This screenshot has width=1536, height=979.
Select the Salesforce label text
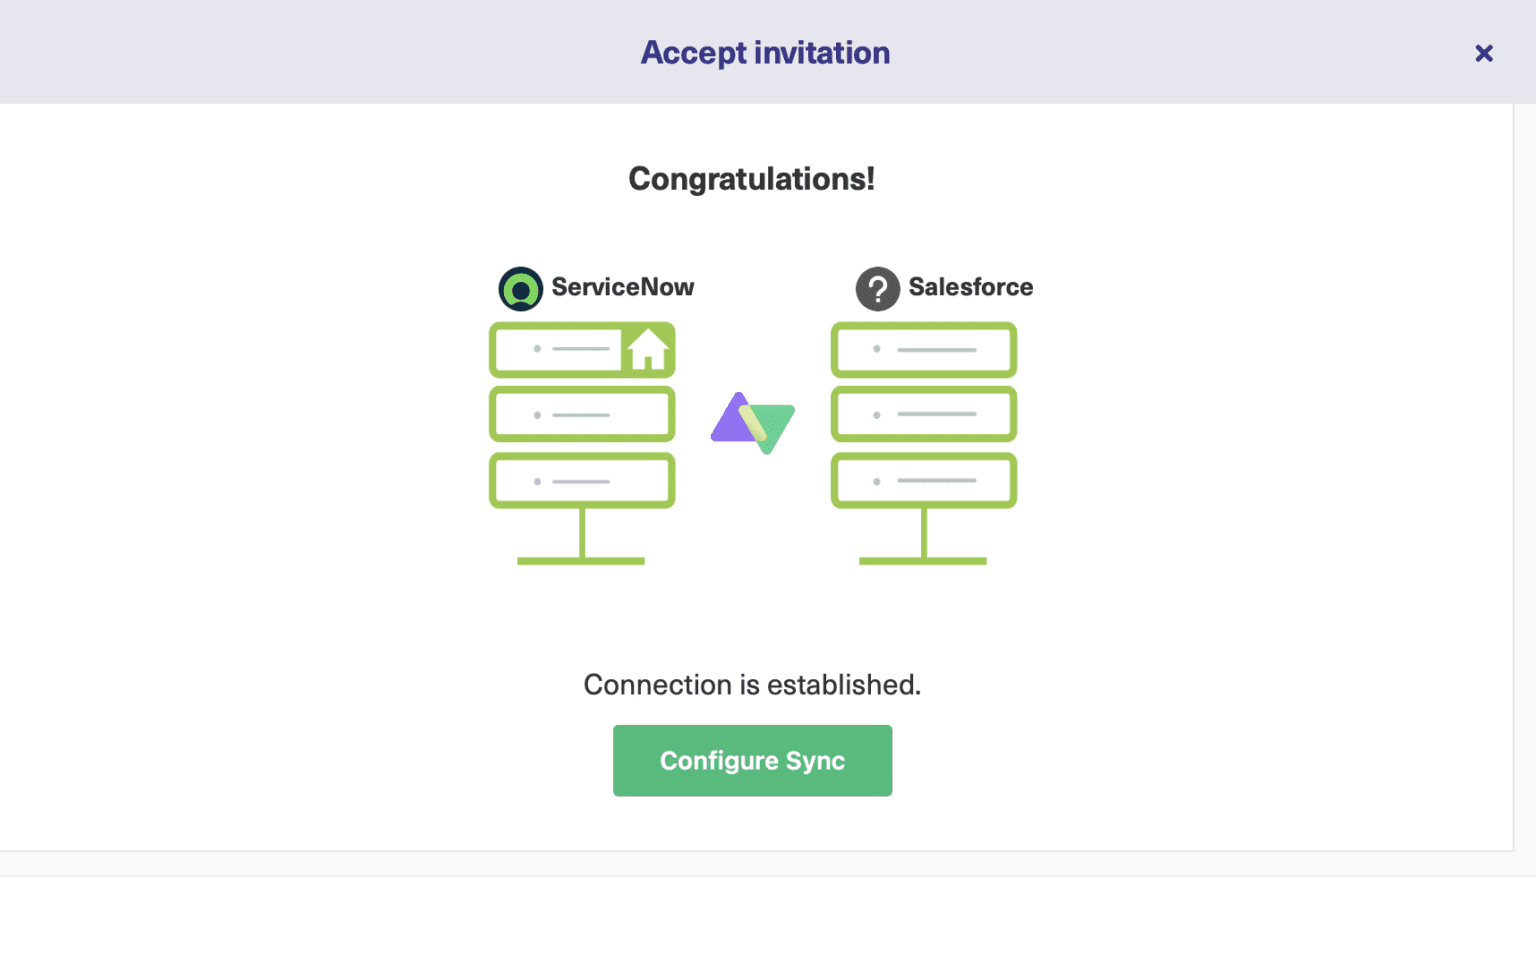click(971, 287)
